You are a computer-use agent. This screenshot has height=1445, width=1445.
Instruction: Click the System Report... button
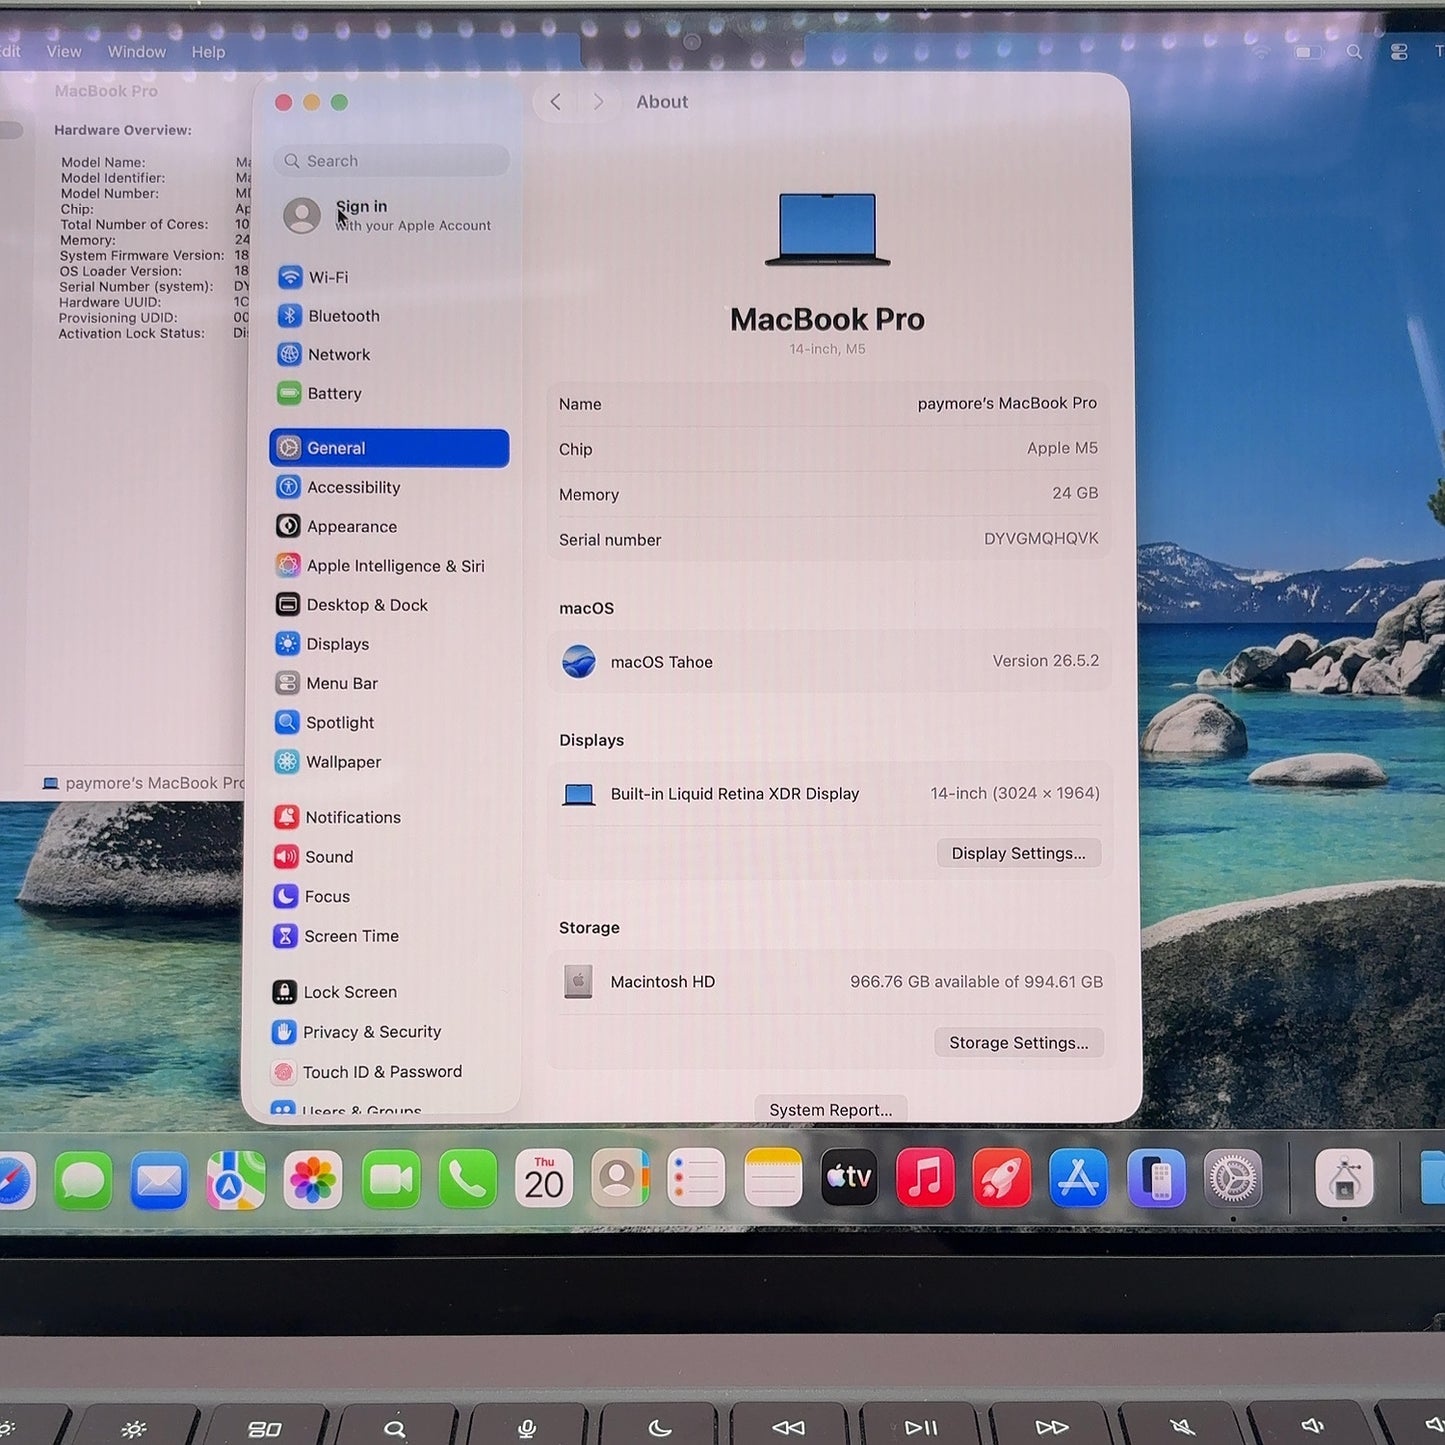830,1110
